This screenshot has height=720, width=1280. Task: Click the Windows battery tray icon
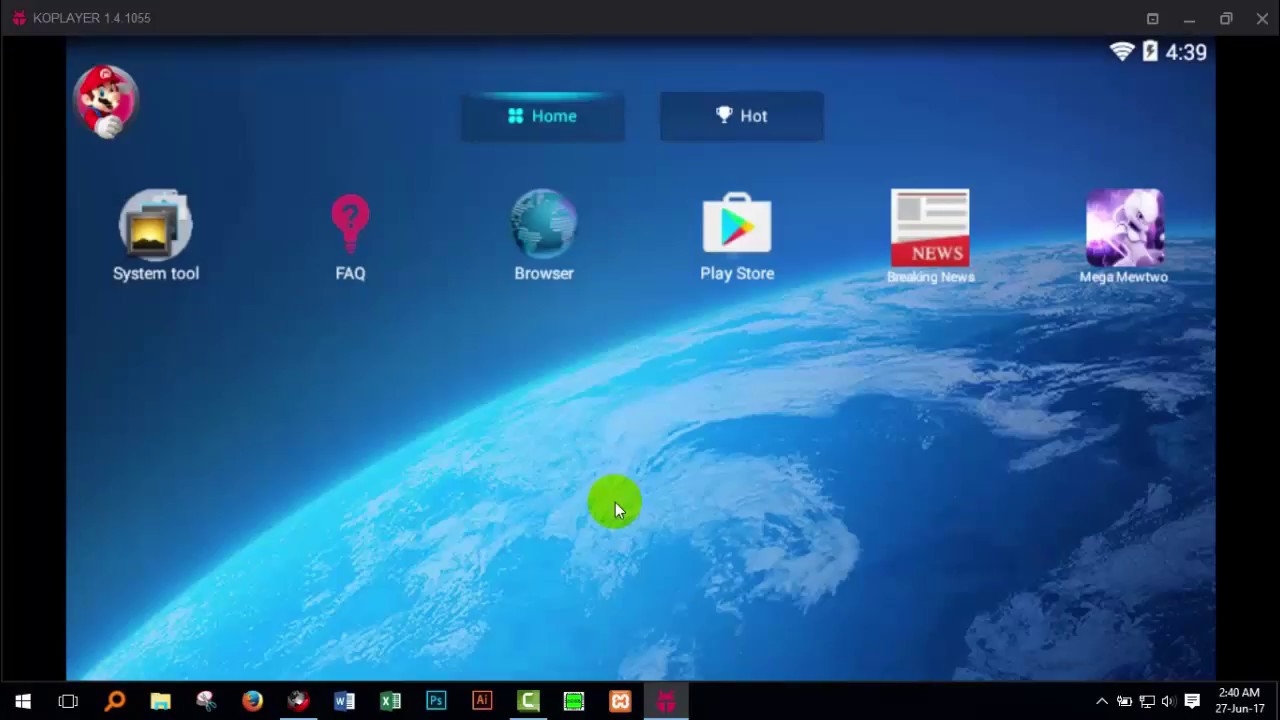click(x=1124, y=701)
